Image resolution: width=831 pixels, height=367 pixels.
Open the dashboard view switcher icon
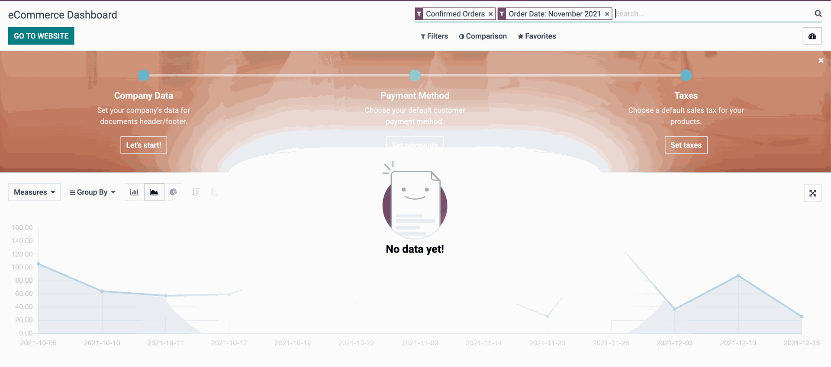812,36
